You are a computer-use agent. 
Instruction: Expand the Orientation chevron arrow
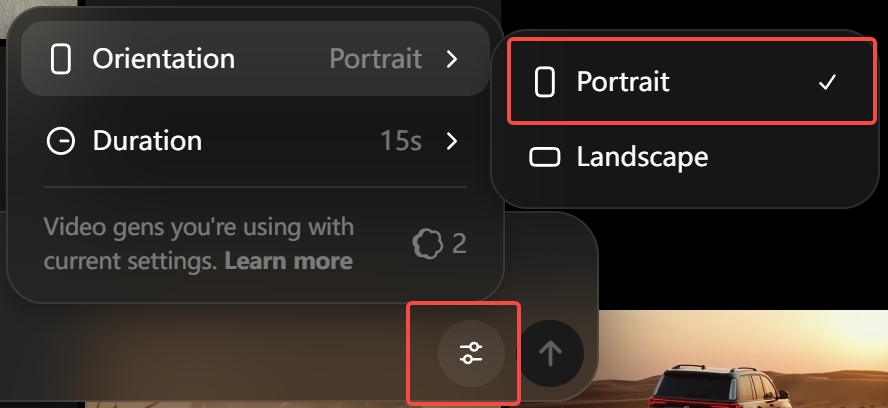(451, 59)
